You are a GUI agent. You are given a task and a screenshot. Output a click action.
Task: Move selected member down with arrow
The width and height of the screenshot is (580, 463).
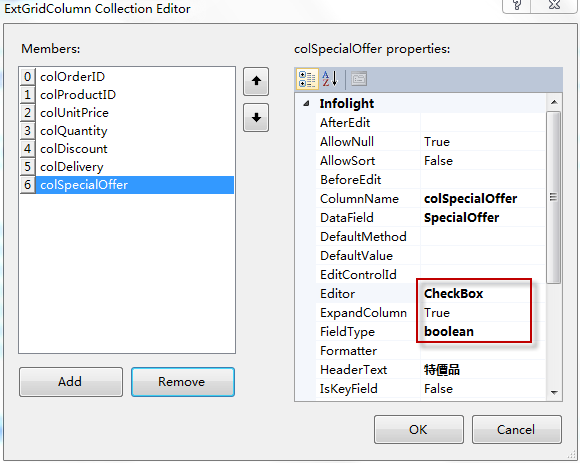click(256, 118)
